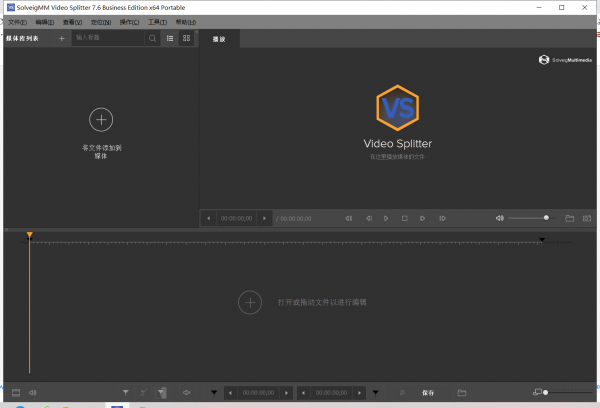Step player time value forward with right arrow
600x408 pixels.
[264, 218]
